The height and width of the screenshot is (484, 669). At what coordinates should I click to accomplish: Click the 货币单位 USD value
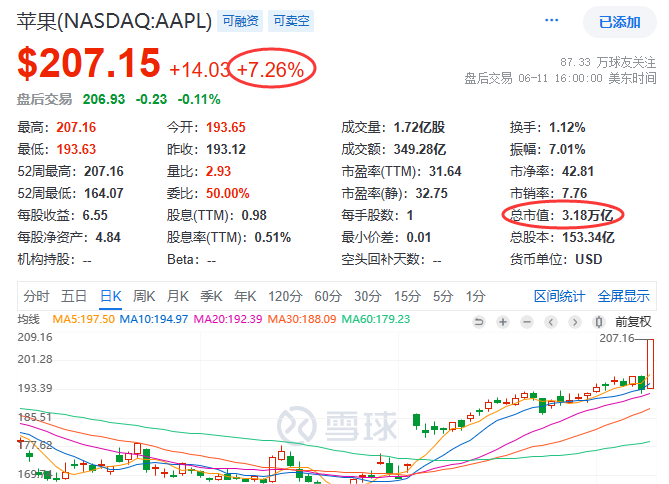(x=588, y=259)
